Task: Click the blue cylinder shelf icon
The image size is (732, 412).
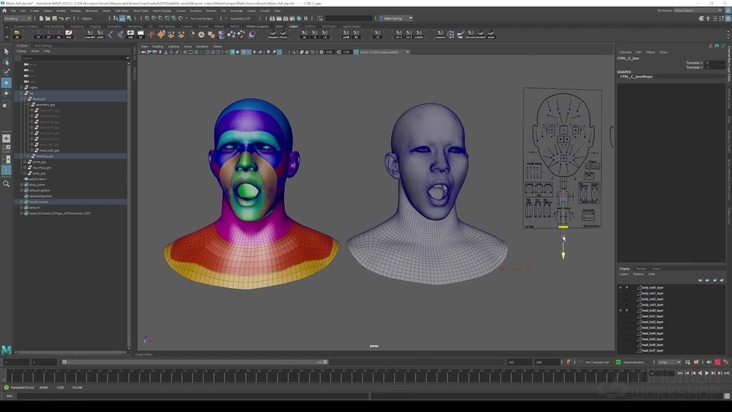Action: point(221,35)
